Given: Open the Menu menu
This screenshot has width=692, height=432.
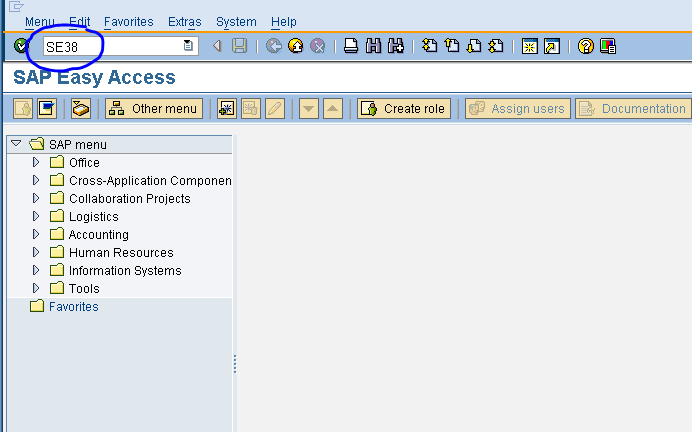Looking at the screenshot, I should tap(40, 22).
